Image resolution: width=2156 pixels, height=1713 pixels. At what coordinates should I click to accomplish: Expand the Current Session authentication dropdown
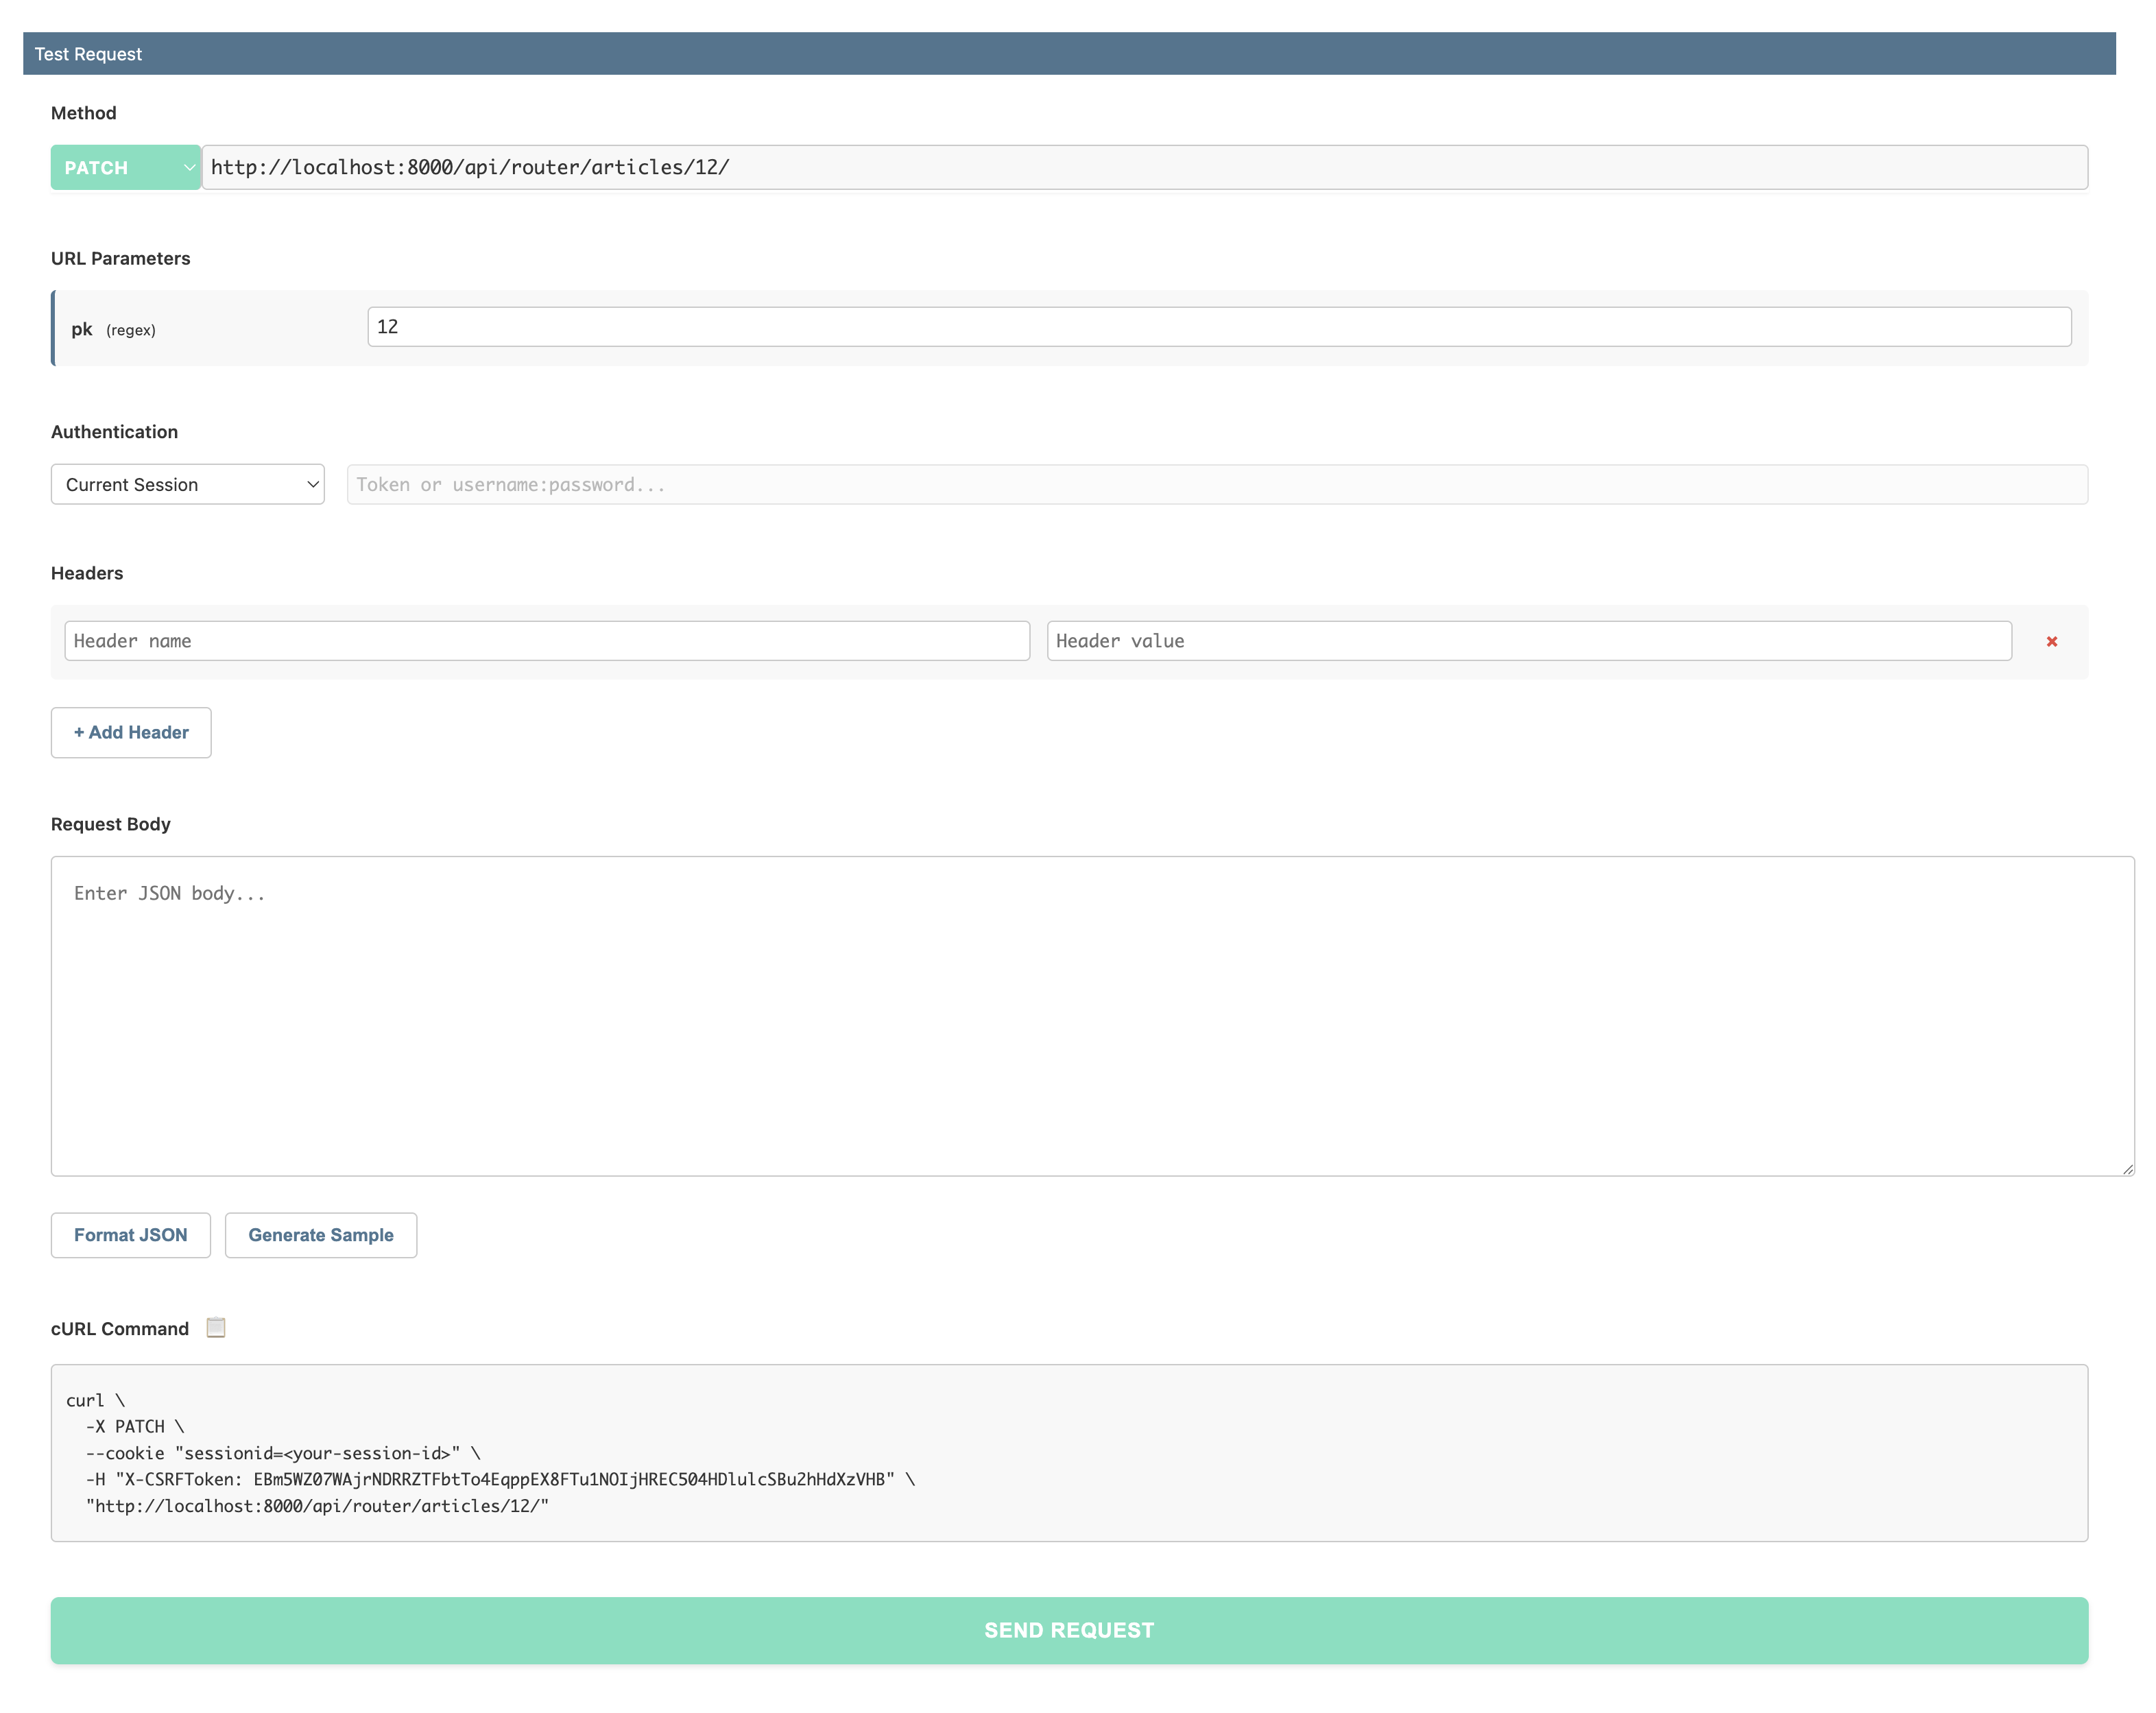tap(188, 484)
